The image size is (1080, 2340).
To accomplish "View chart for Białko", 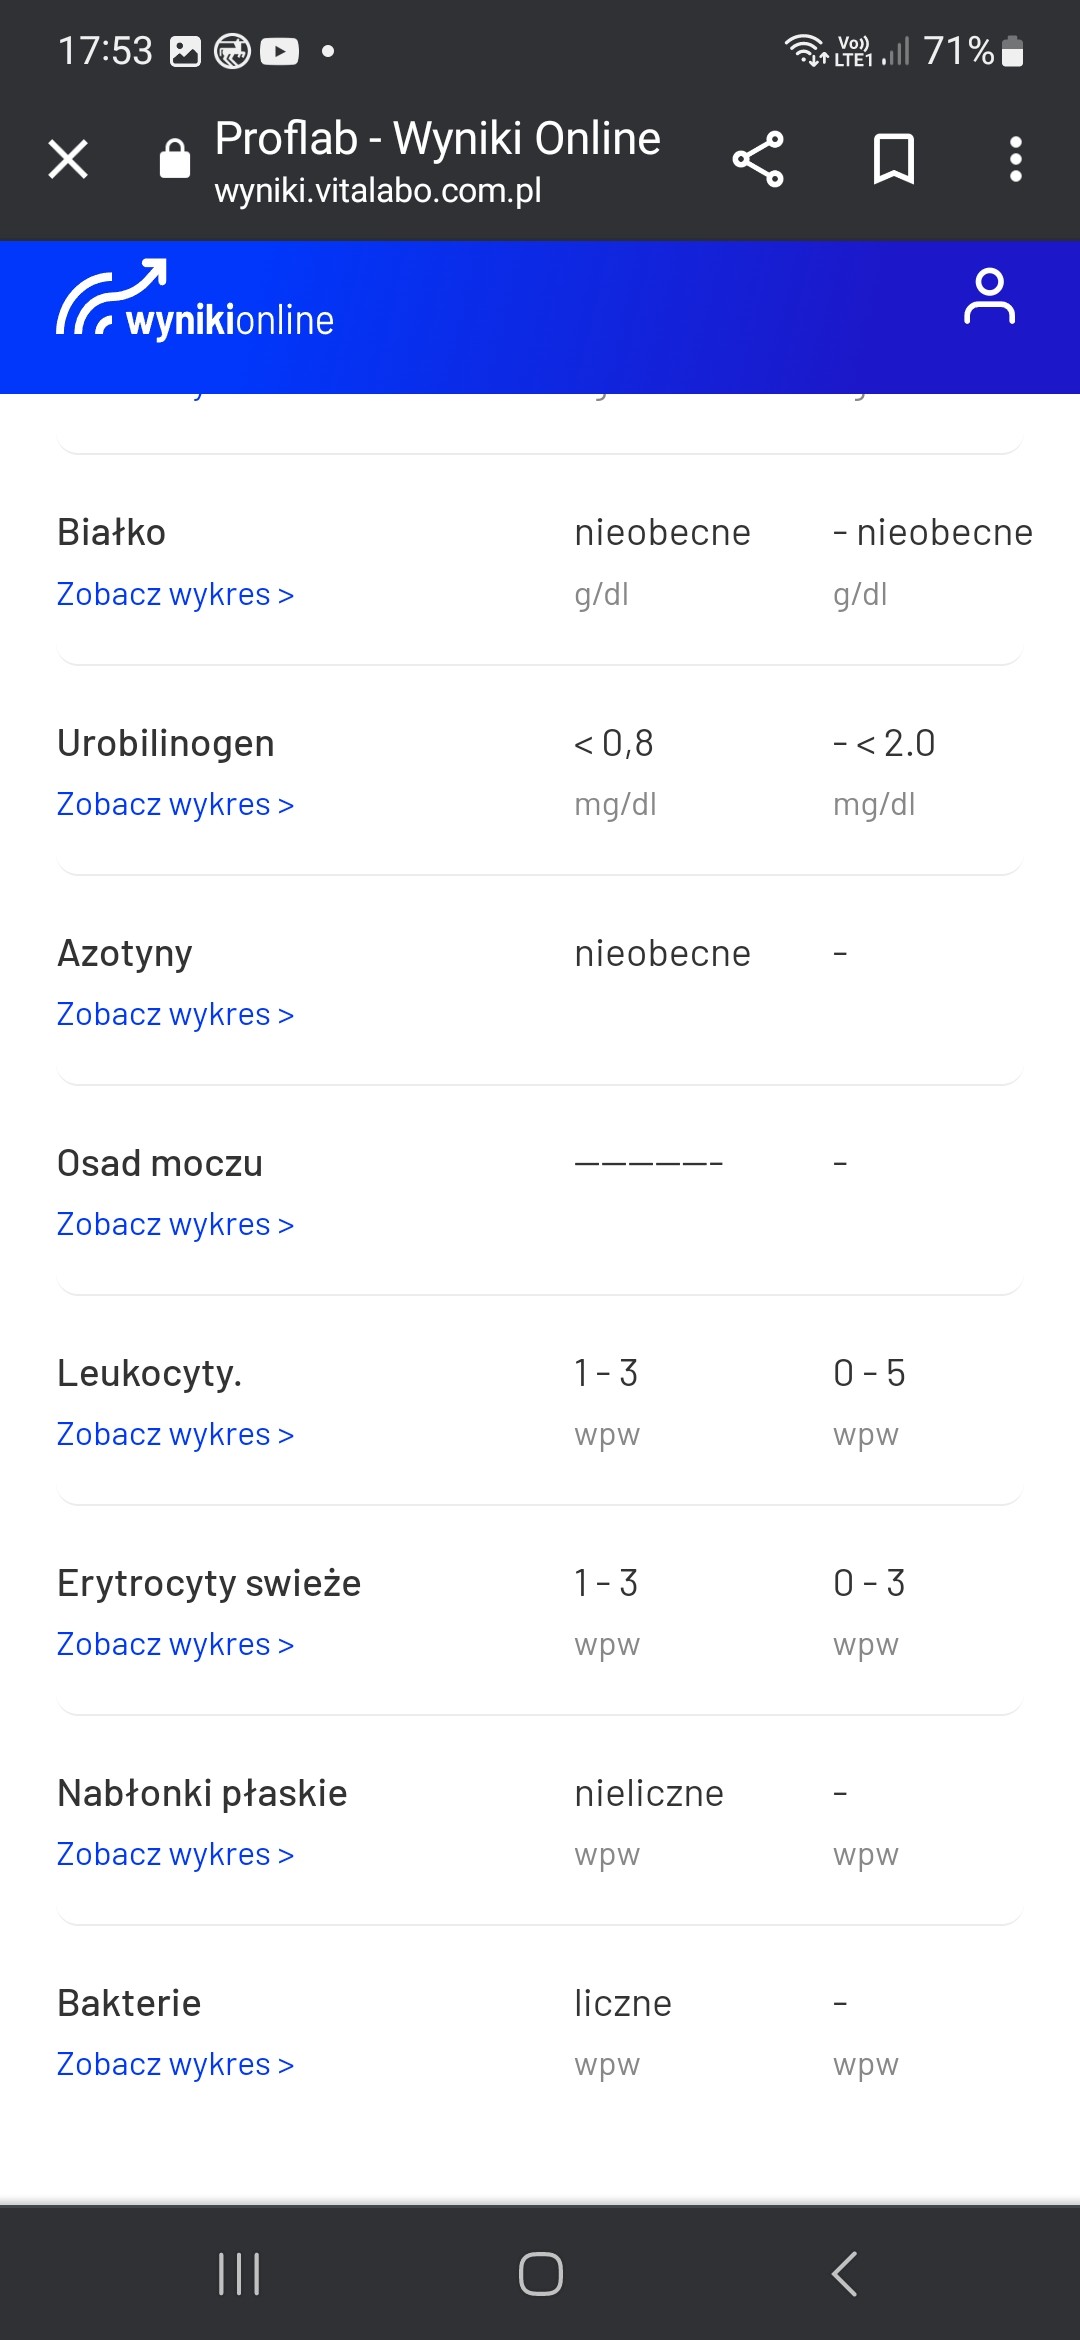I will (175, 595).
